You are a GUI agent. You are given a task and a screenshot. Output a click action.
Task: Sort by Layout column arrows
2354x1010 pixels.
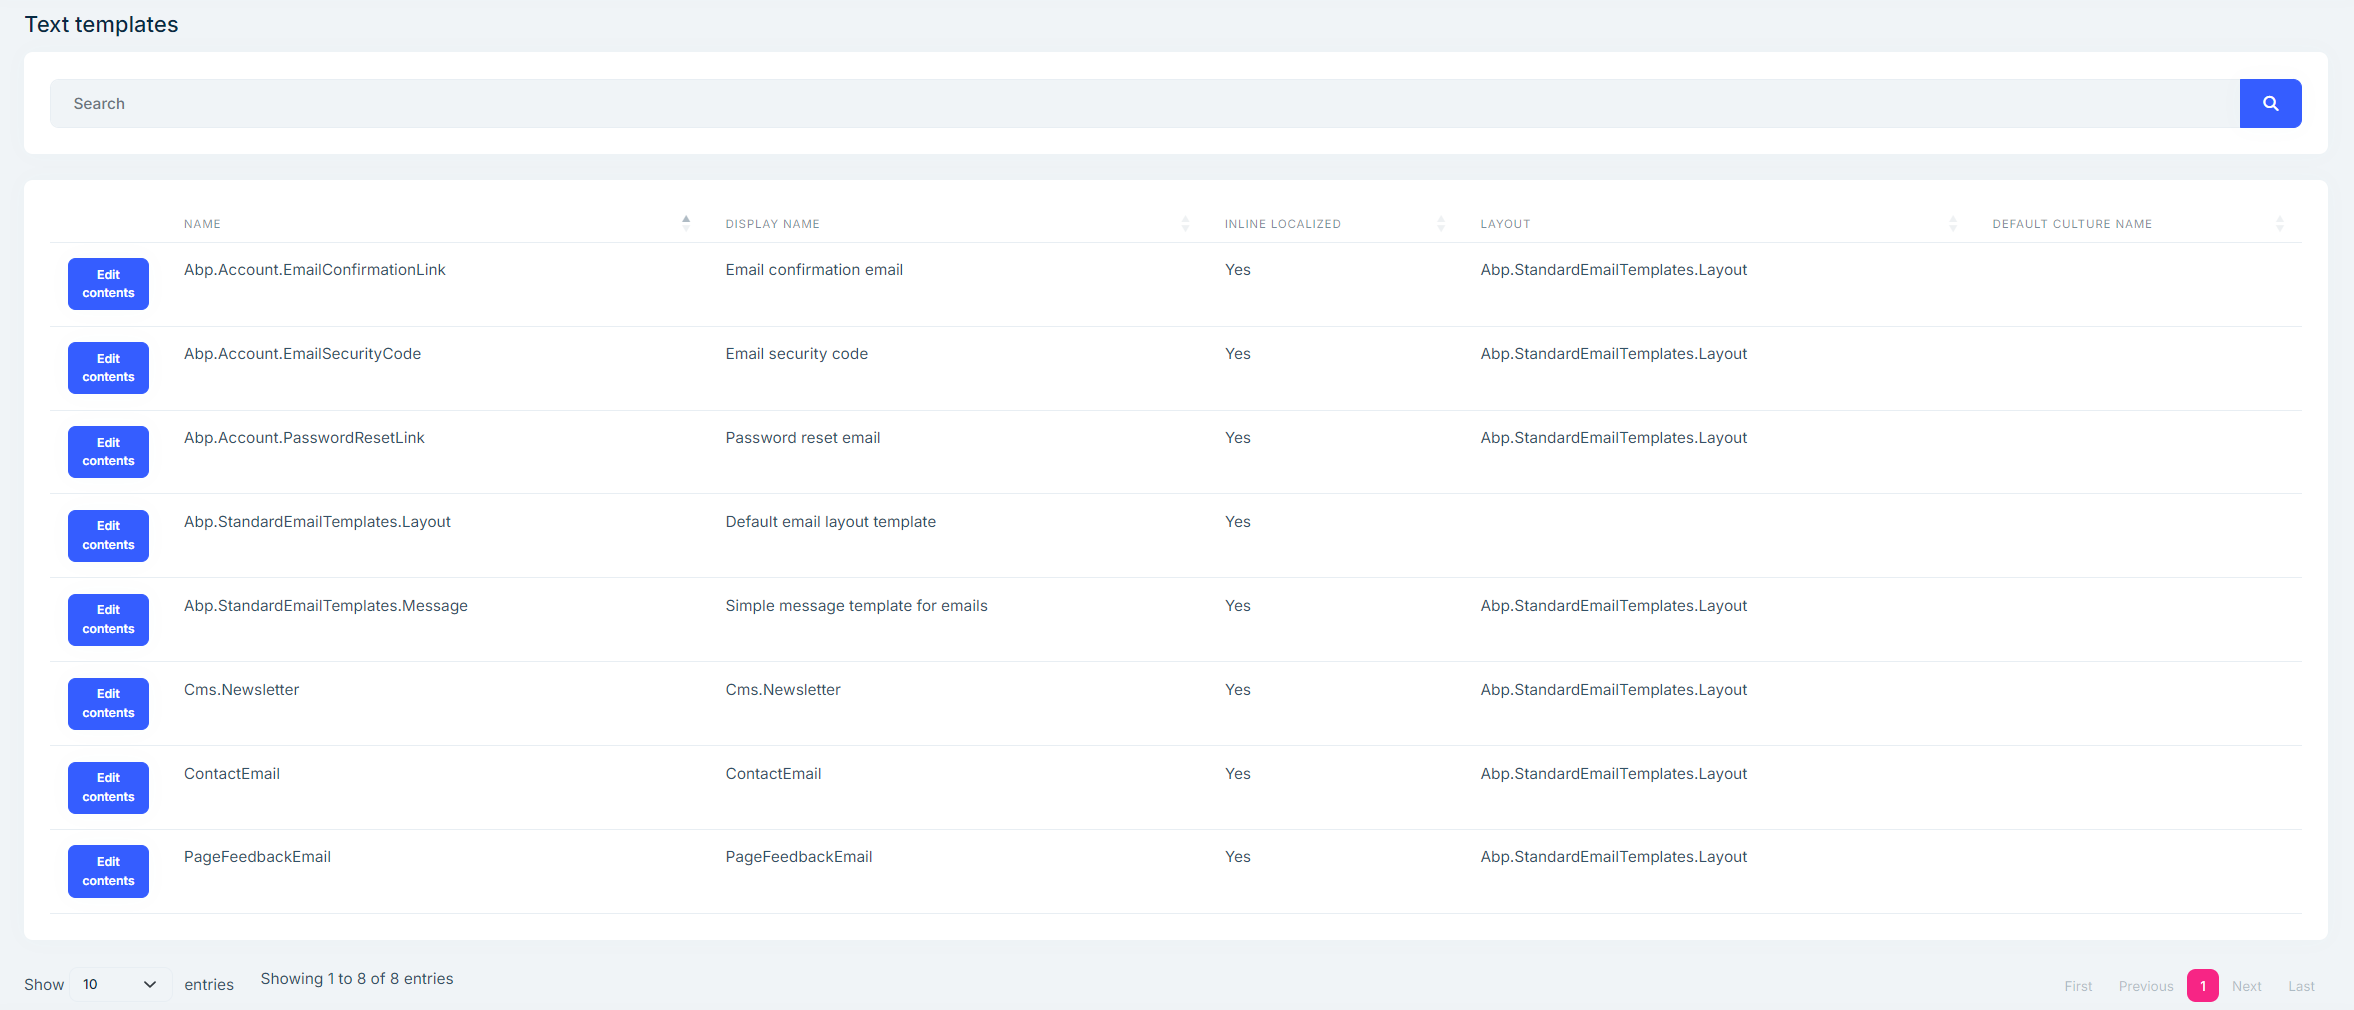[1953, 223]
